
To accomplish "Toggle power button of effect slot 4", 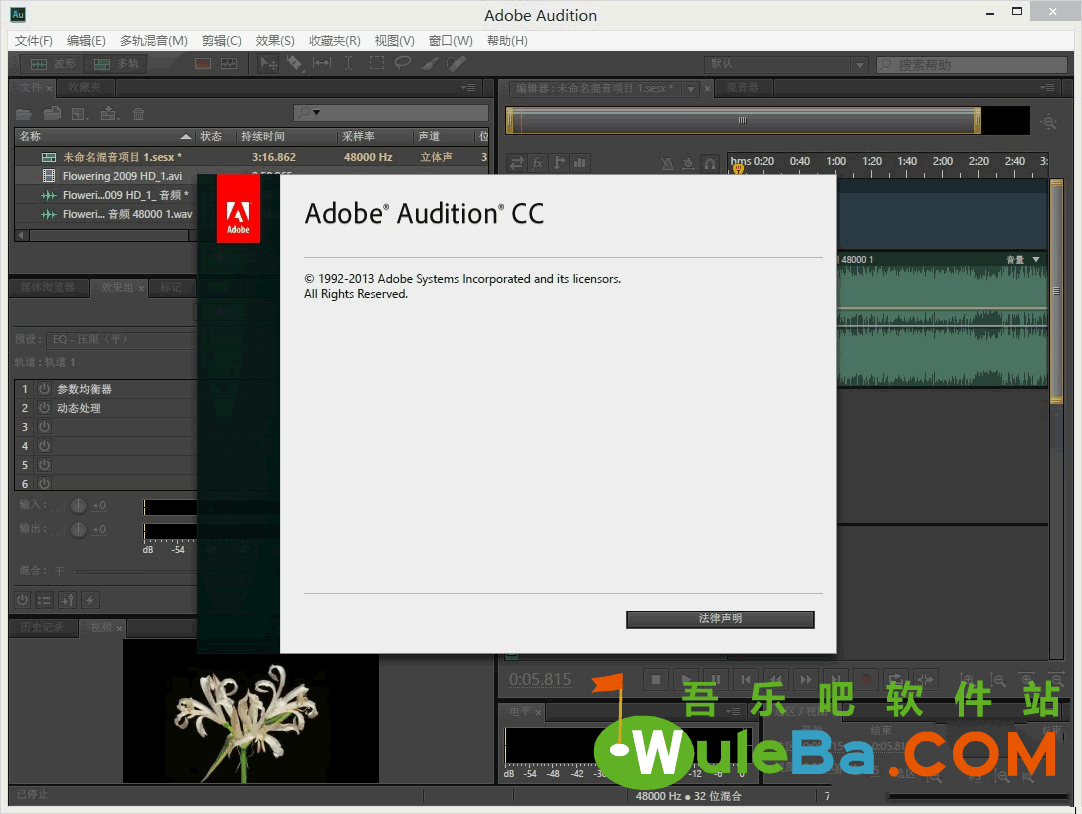I will pos(44,446).
